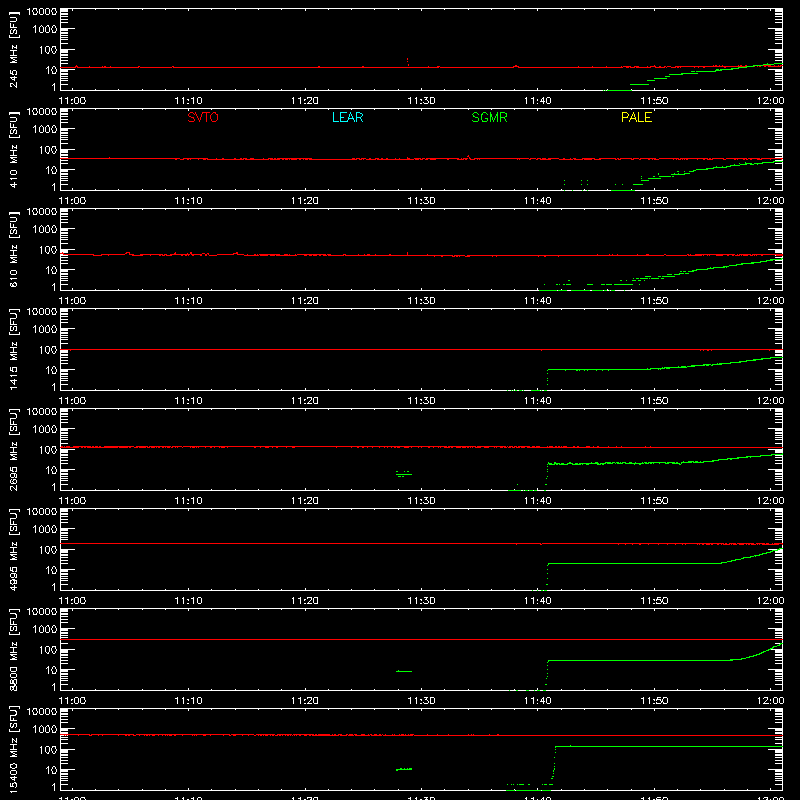Image resolution: width=800 pixels, height=800 pixels.
Task: Select the 8800 MHz [SFU] axis title
Action: [x=14, y=649]
